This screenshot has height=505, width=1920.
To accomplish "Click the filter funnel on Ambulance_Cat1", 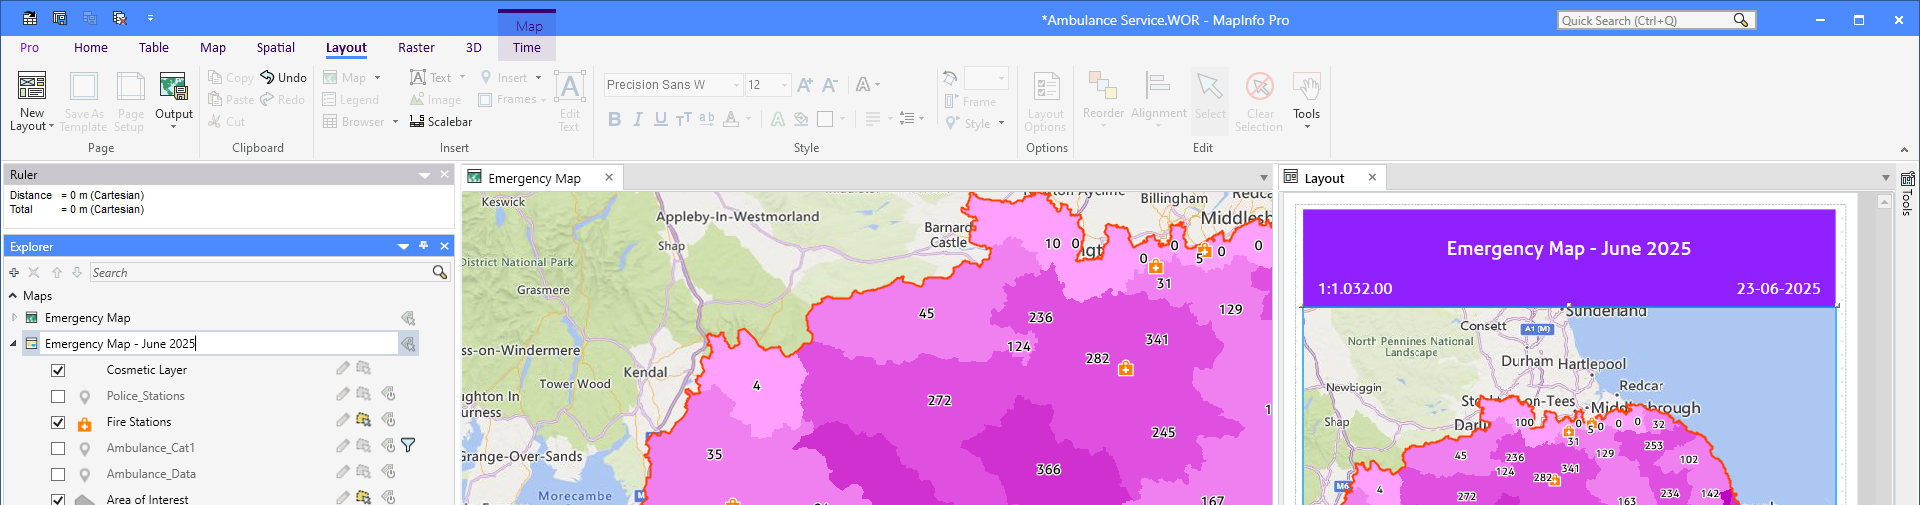I will (x=408, y=446).
